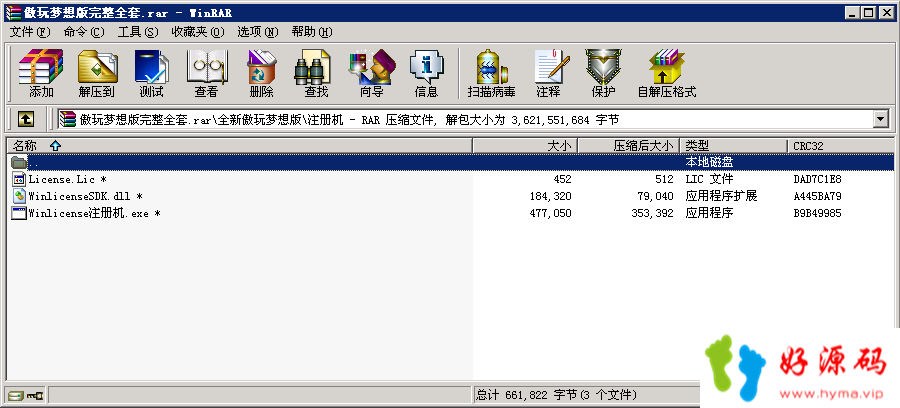Click the size value 184,320
Image resolution: width=900 pixels, height=408 pixels.
(x=551, y=196)
